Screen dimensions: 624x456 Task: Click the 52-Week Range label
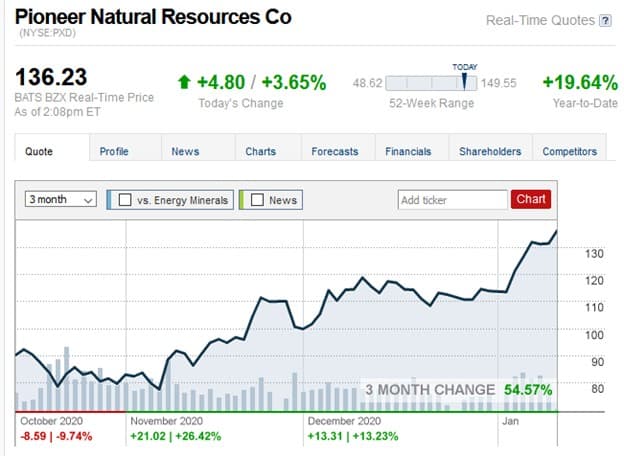[431, 103]
